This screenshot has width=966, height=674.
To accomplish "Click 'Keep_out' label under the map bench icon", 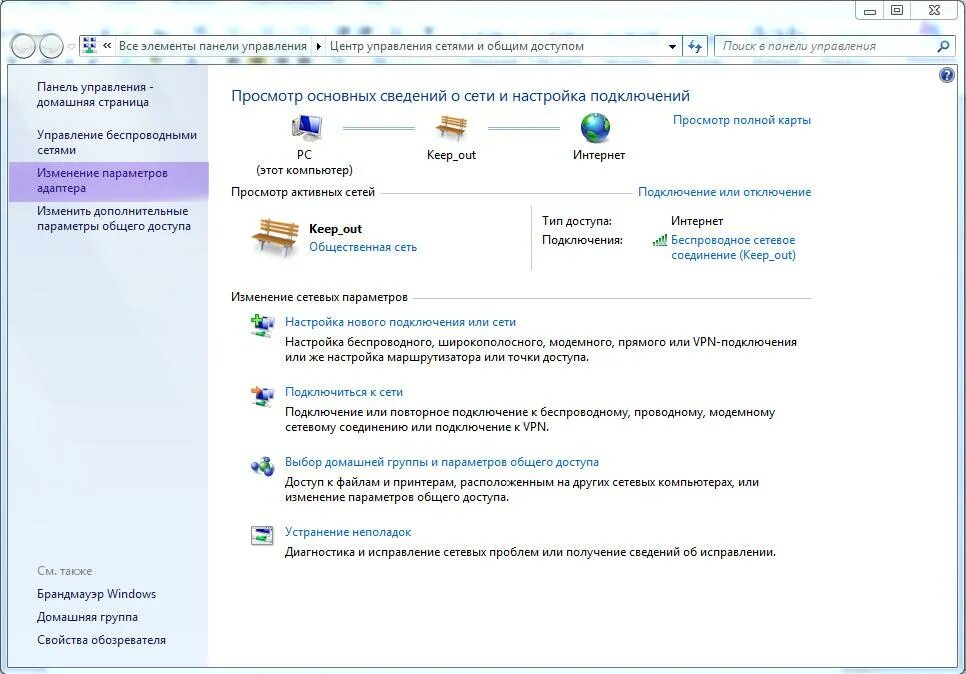I will 452,155.
